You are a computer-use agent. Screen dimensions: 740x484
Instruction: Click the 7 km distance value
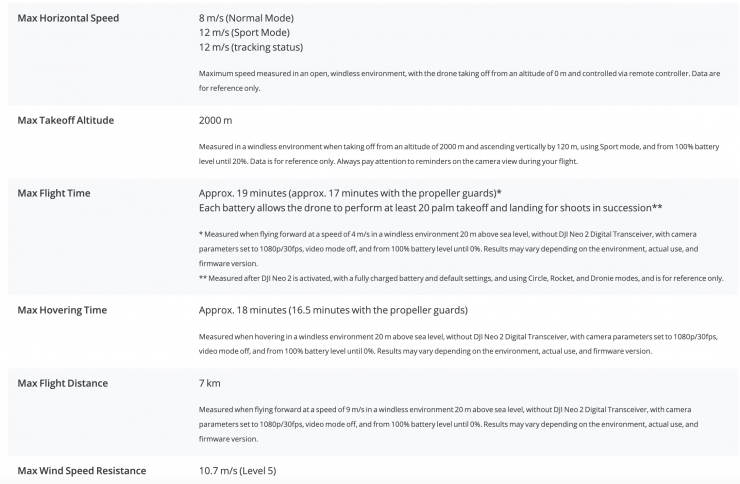[208, 382]
